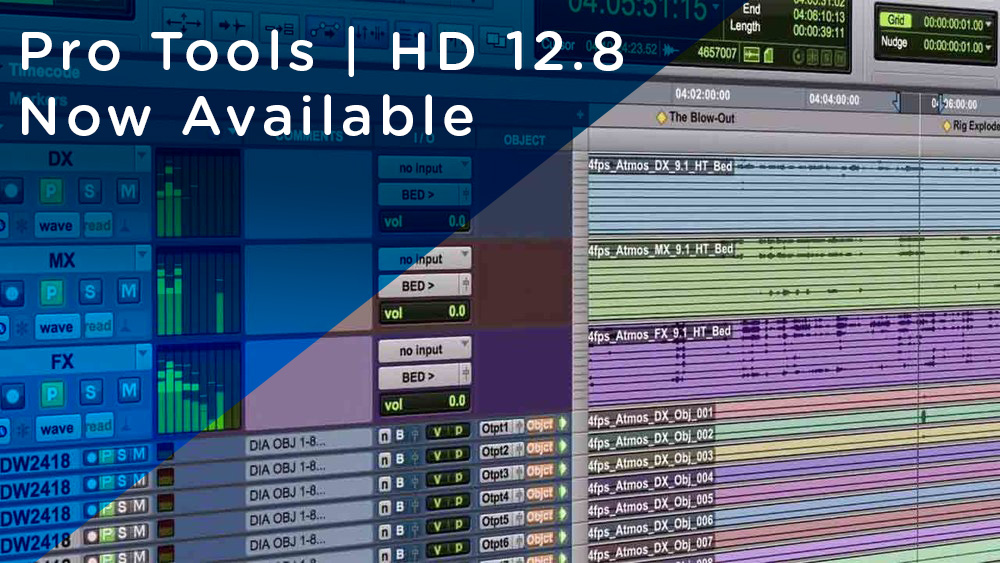Toggle input monitoring P on FX track

(52, 393)
